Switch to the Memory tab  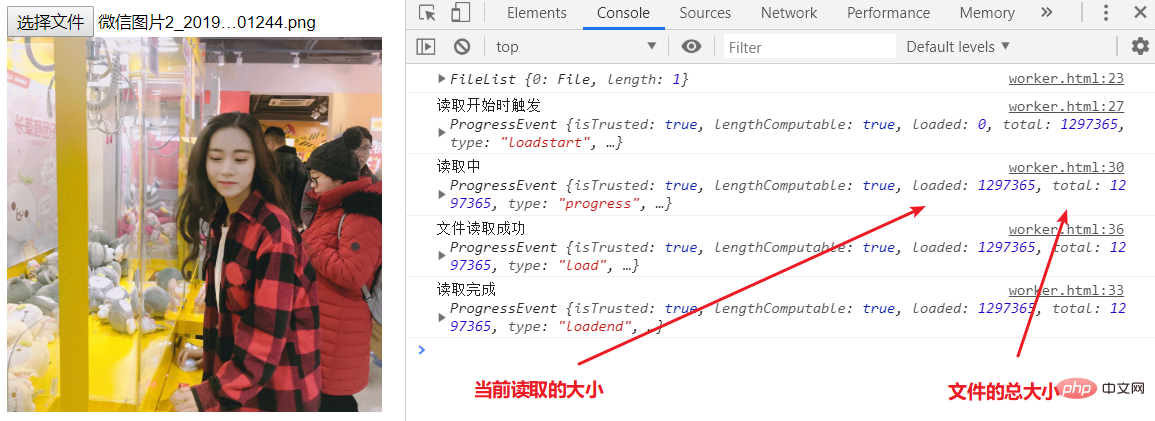(986, 13)
